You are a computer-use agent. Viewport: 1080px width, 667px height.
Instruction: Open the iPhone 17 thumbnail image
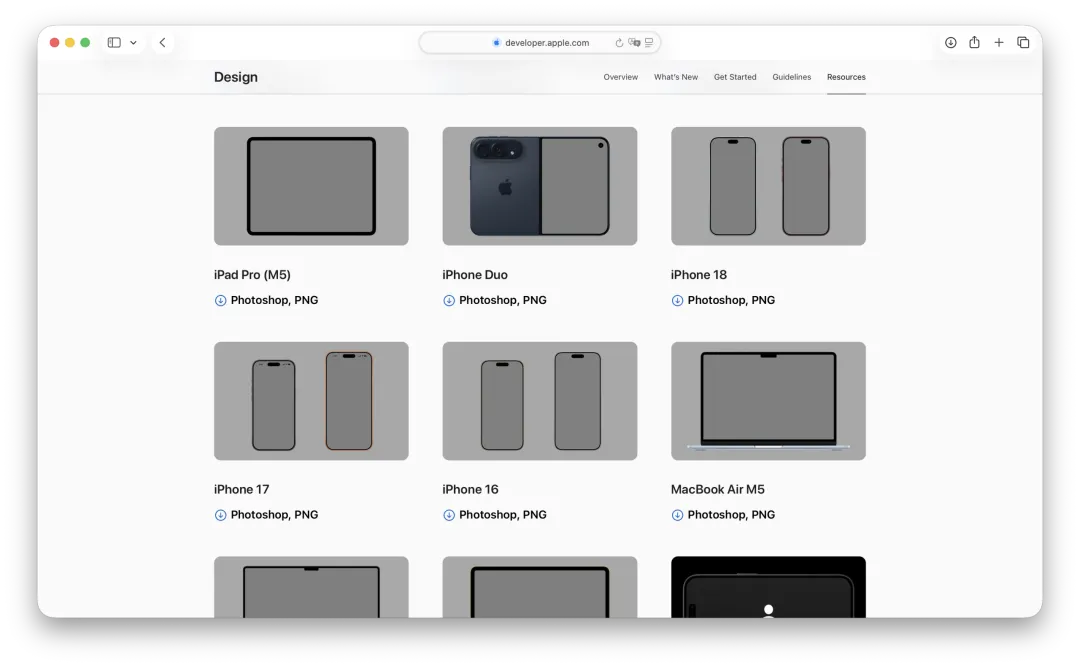[x=311, y=401]
